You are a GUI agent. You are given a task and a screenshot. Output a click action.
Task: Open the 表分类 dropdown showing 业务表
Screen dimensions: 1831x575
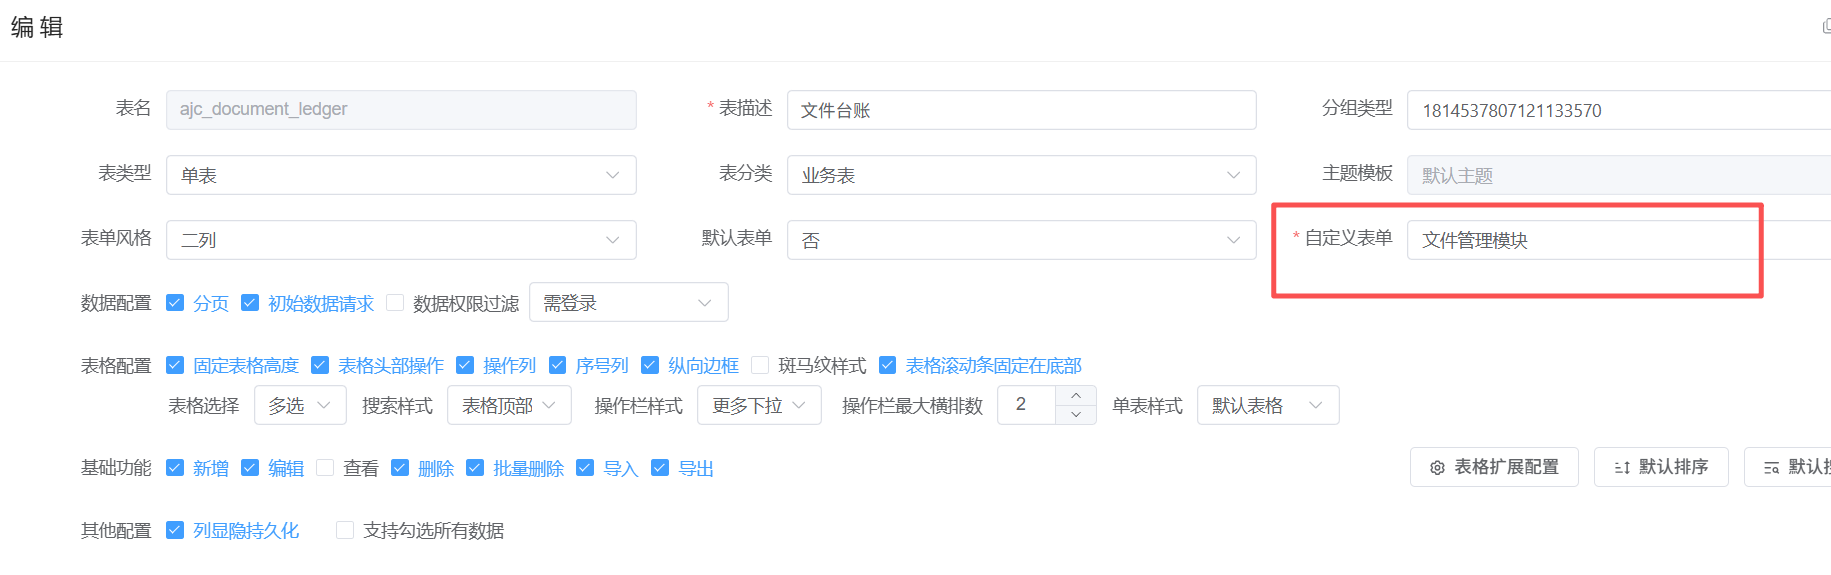coord(1020,175)
